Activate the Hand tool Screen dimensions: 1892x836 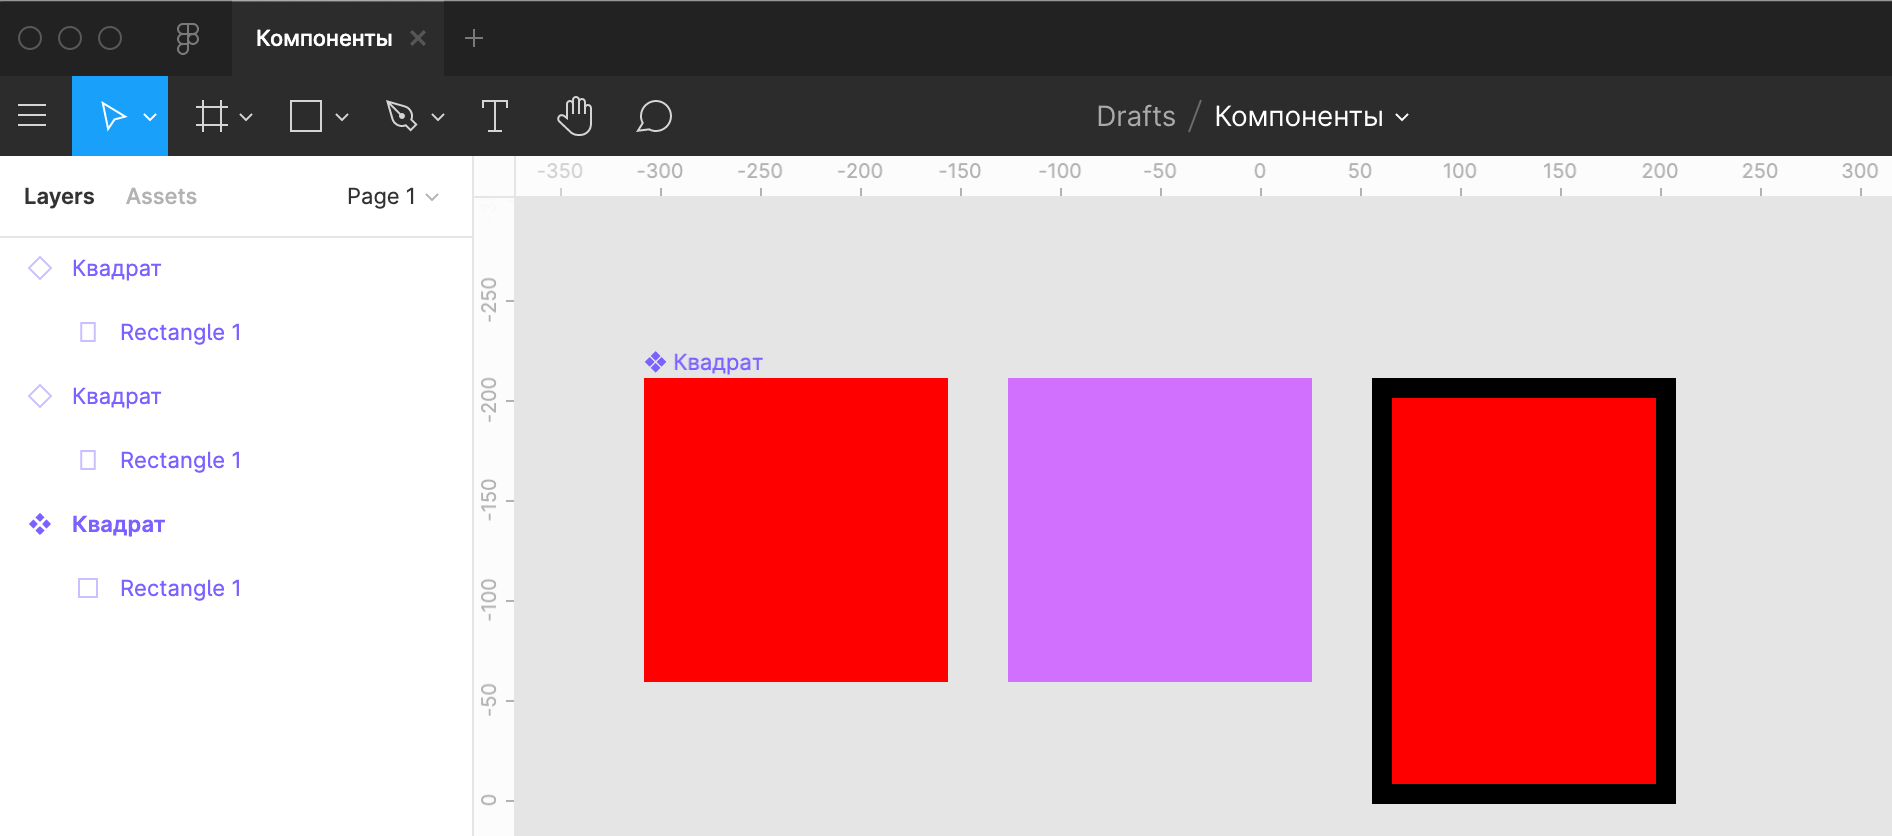[x=575, y=116]
